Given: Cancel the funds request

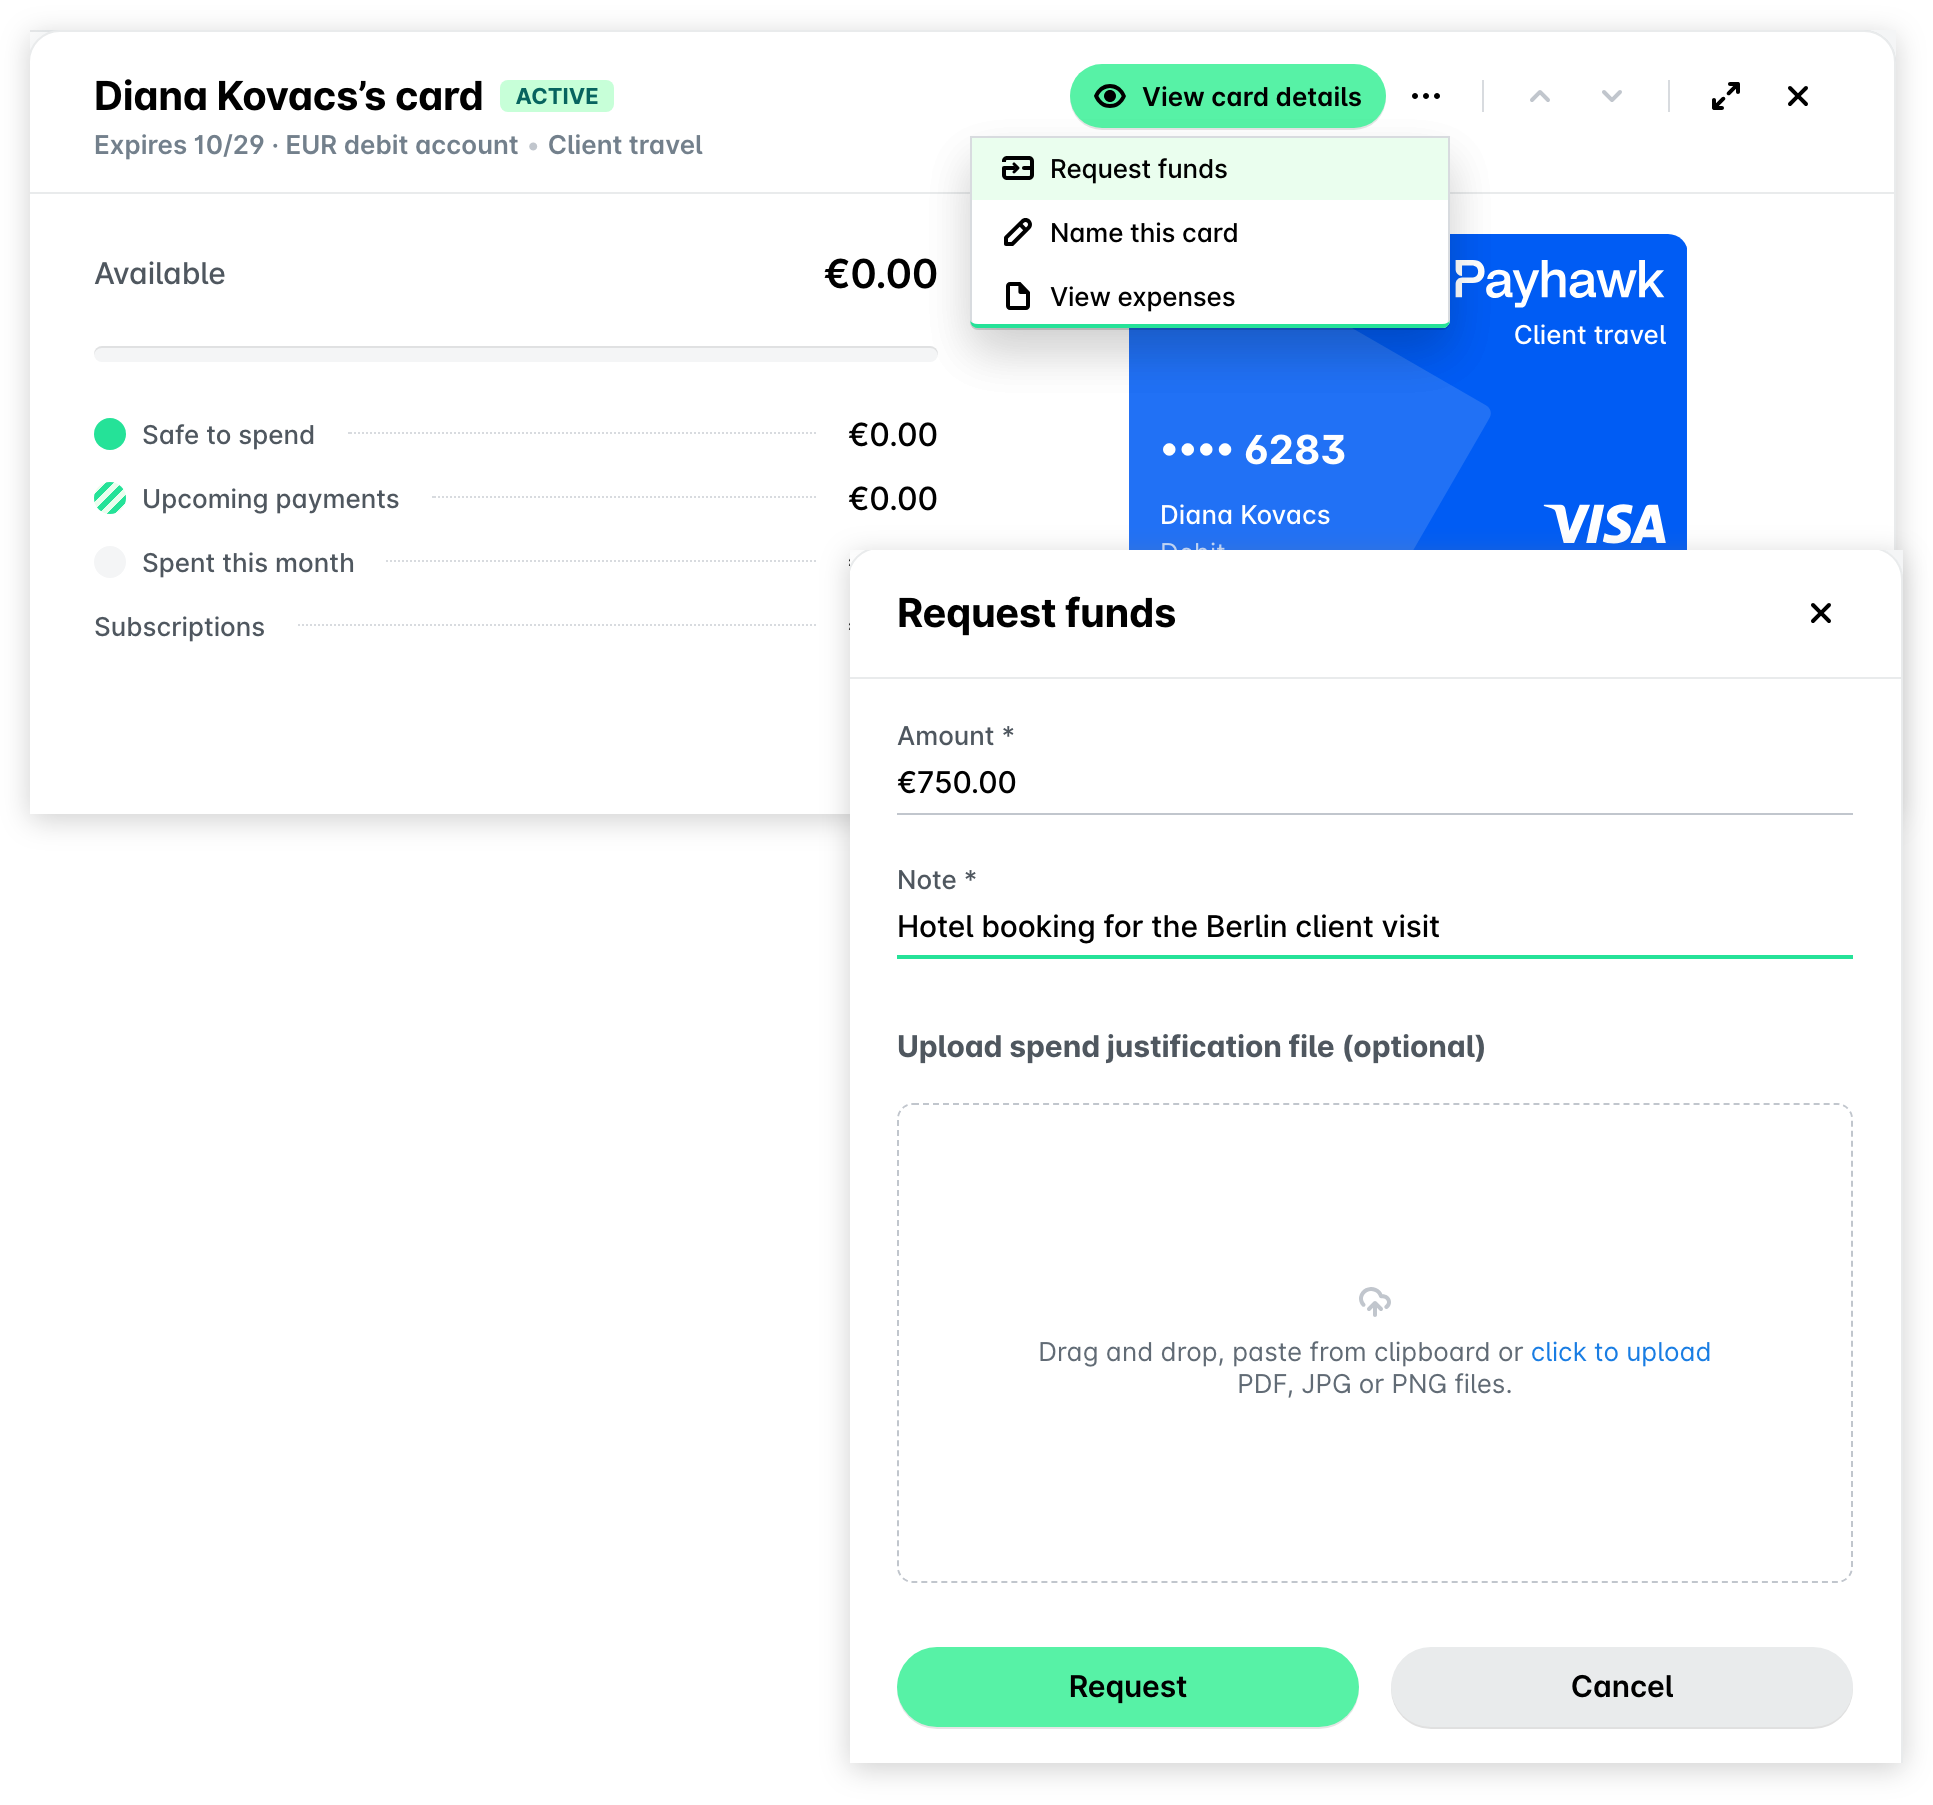Looking at the screenshot, I should click(1621, 1687).
